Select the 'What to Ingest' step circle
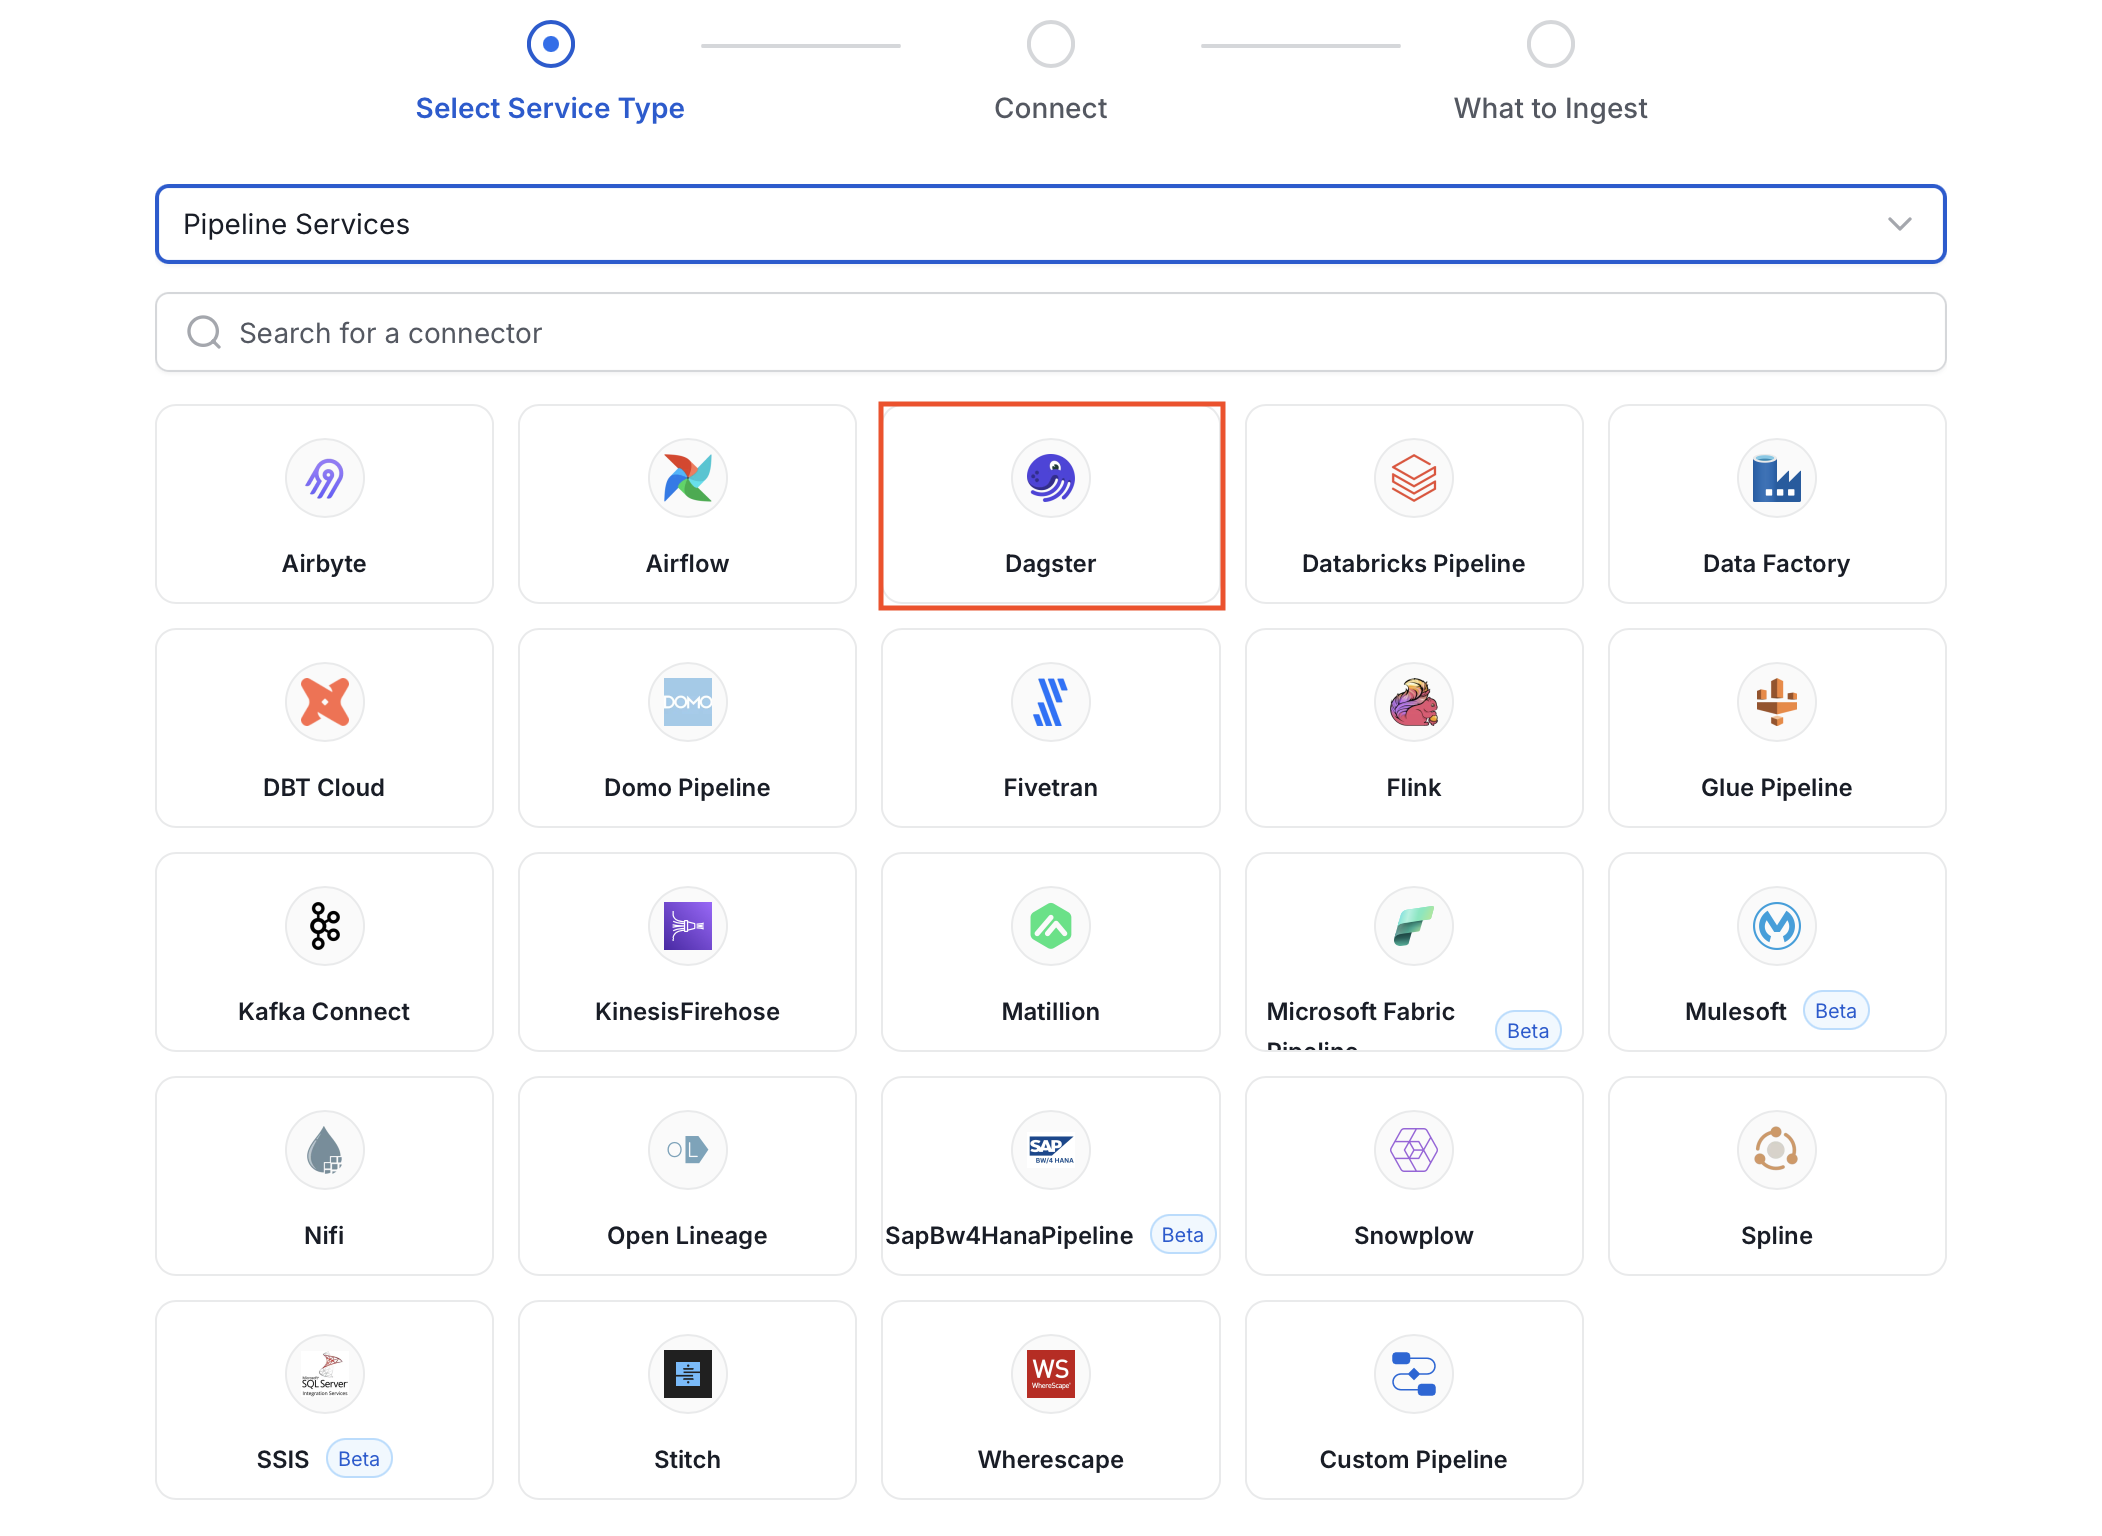Screen dimensions: 2102x1536 click(1551, 44)
